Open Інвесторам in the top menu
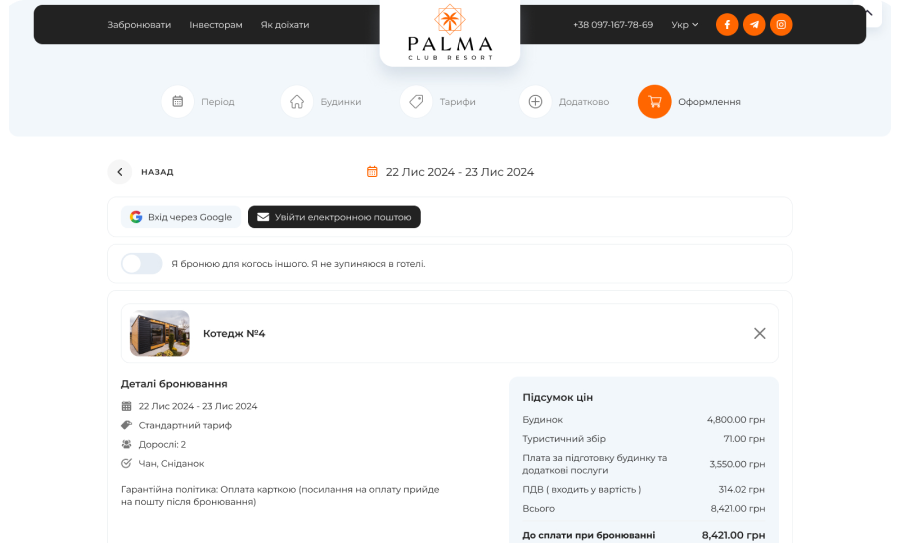The height and width of the screenshot is (543, 900). pos(216,25)
